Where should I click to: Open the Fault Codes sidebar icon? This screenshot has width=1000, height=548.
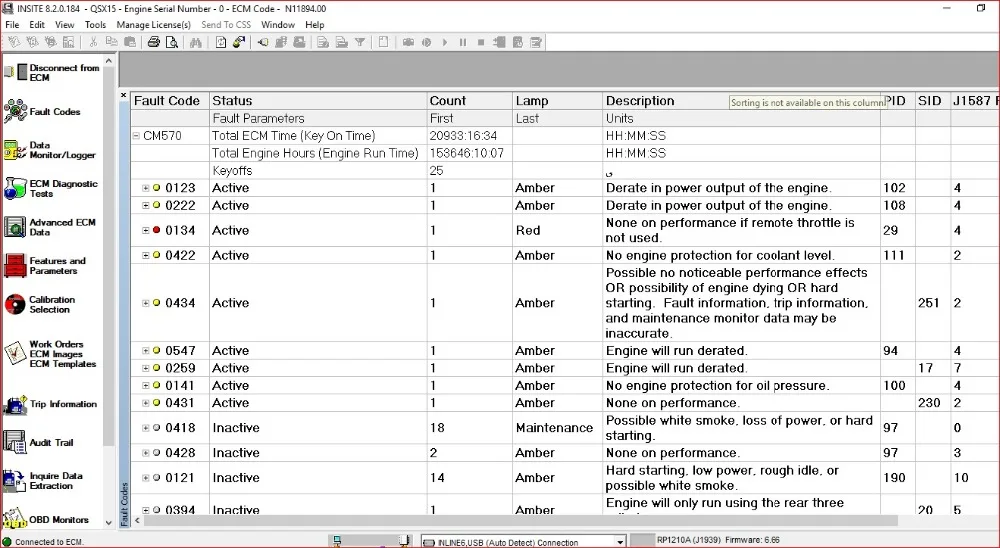(x=15, y=112)
